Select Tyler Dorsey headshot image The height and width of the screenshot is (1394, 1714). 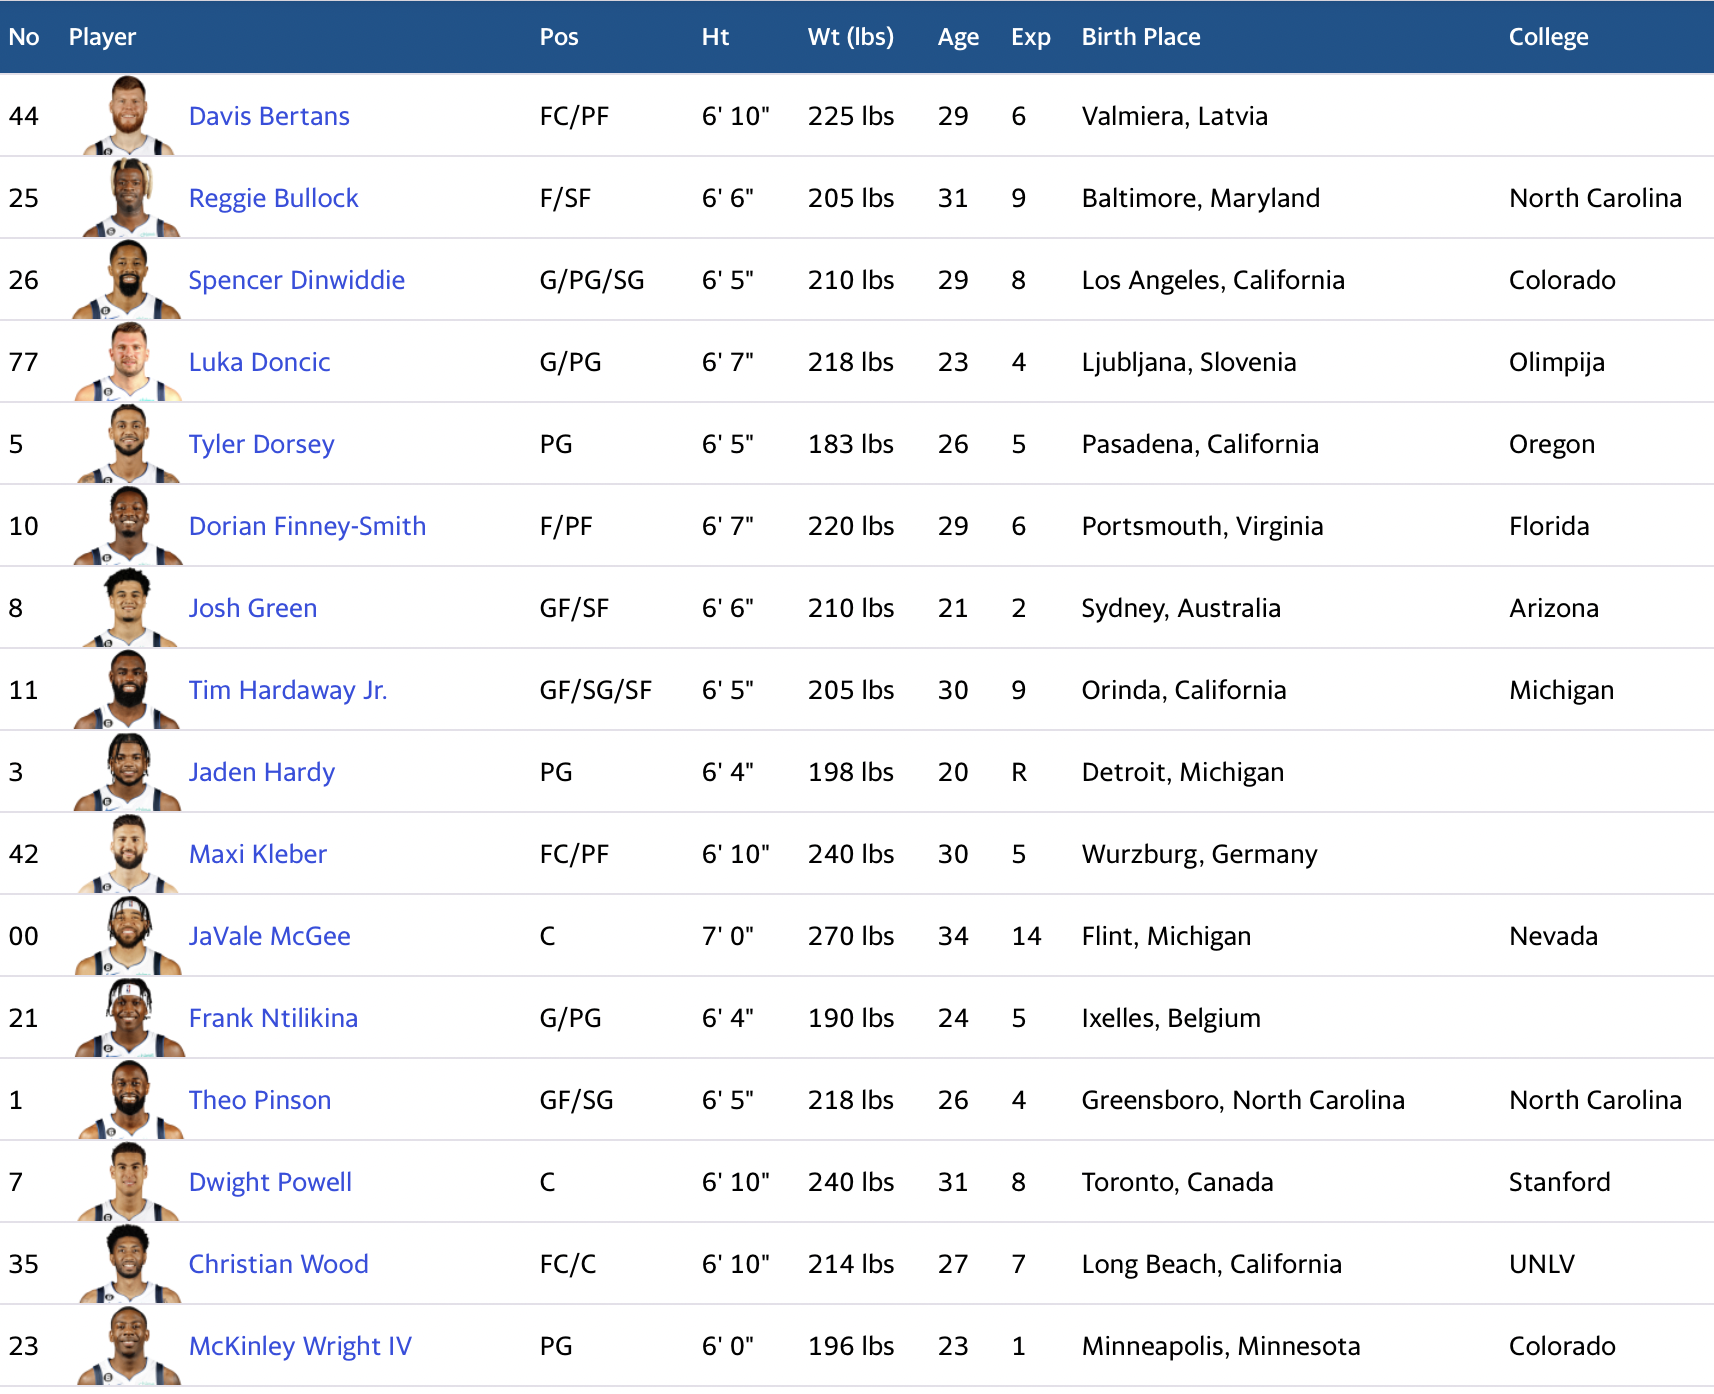pyautogui.click(x=128, y=443)
